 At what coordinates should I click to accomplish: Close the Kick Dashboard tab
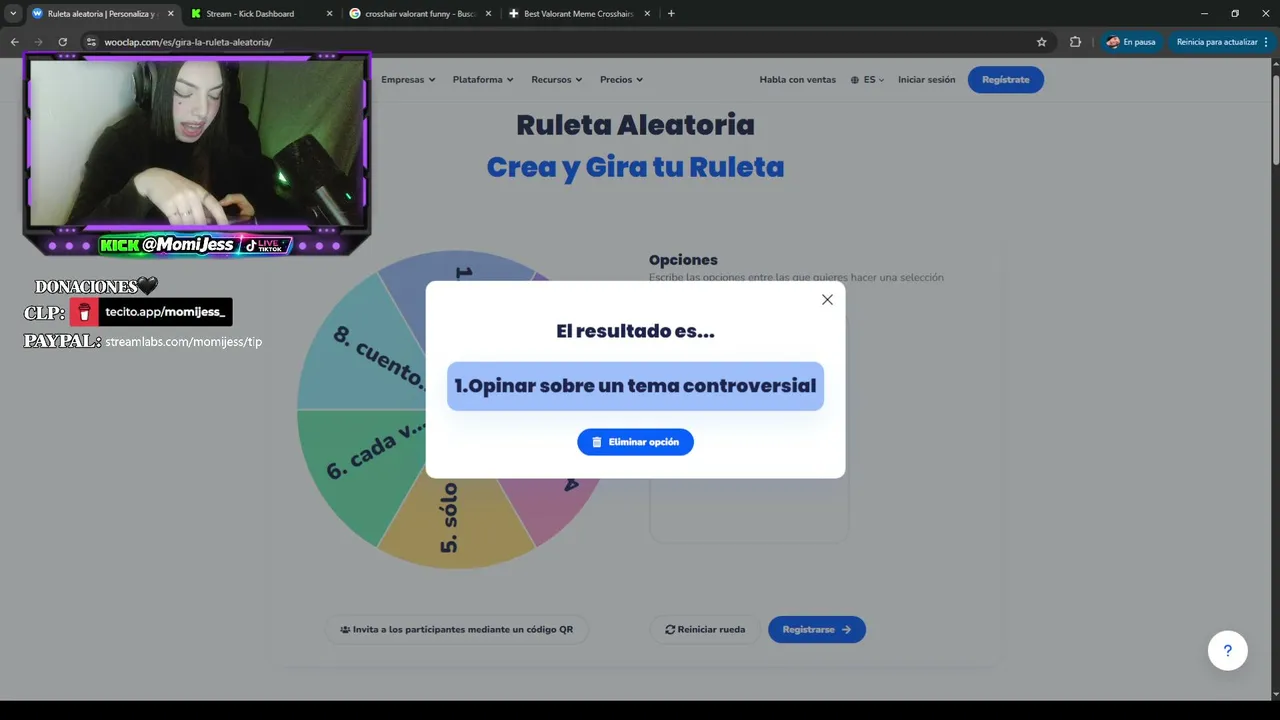click(x=329, y=14)
